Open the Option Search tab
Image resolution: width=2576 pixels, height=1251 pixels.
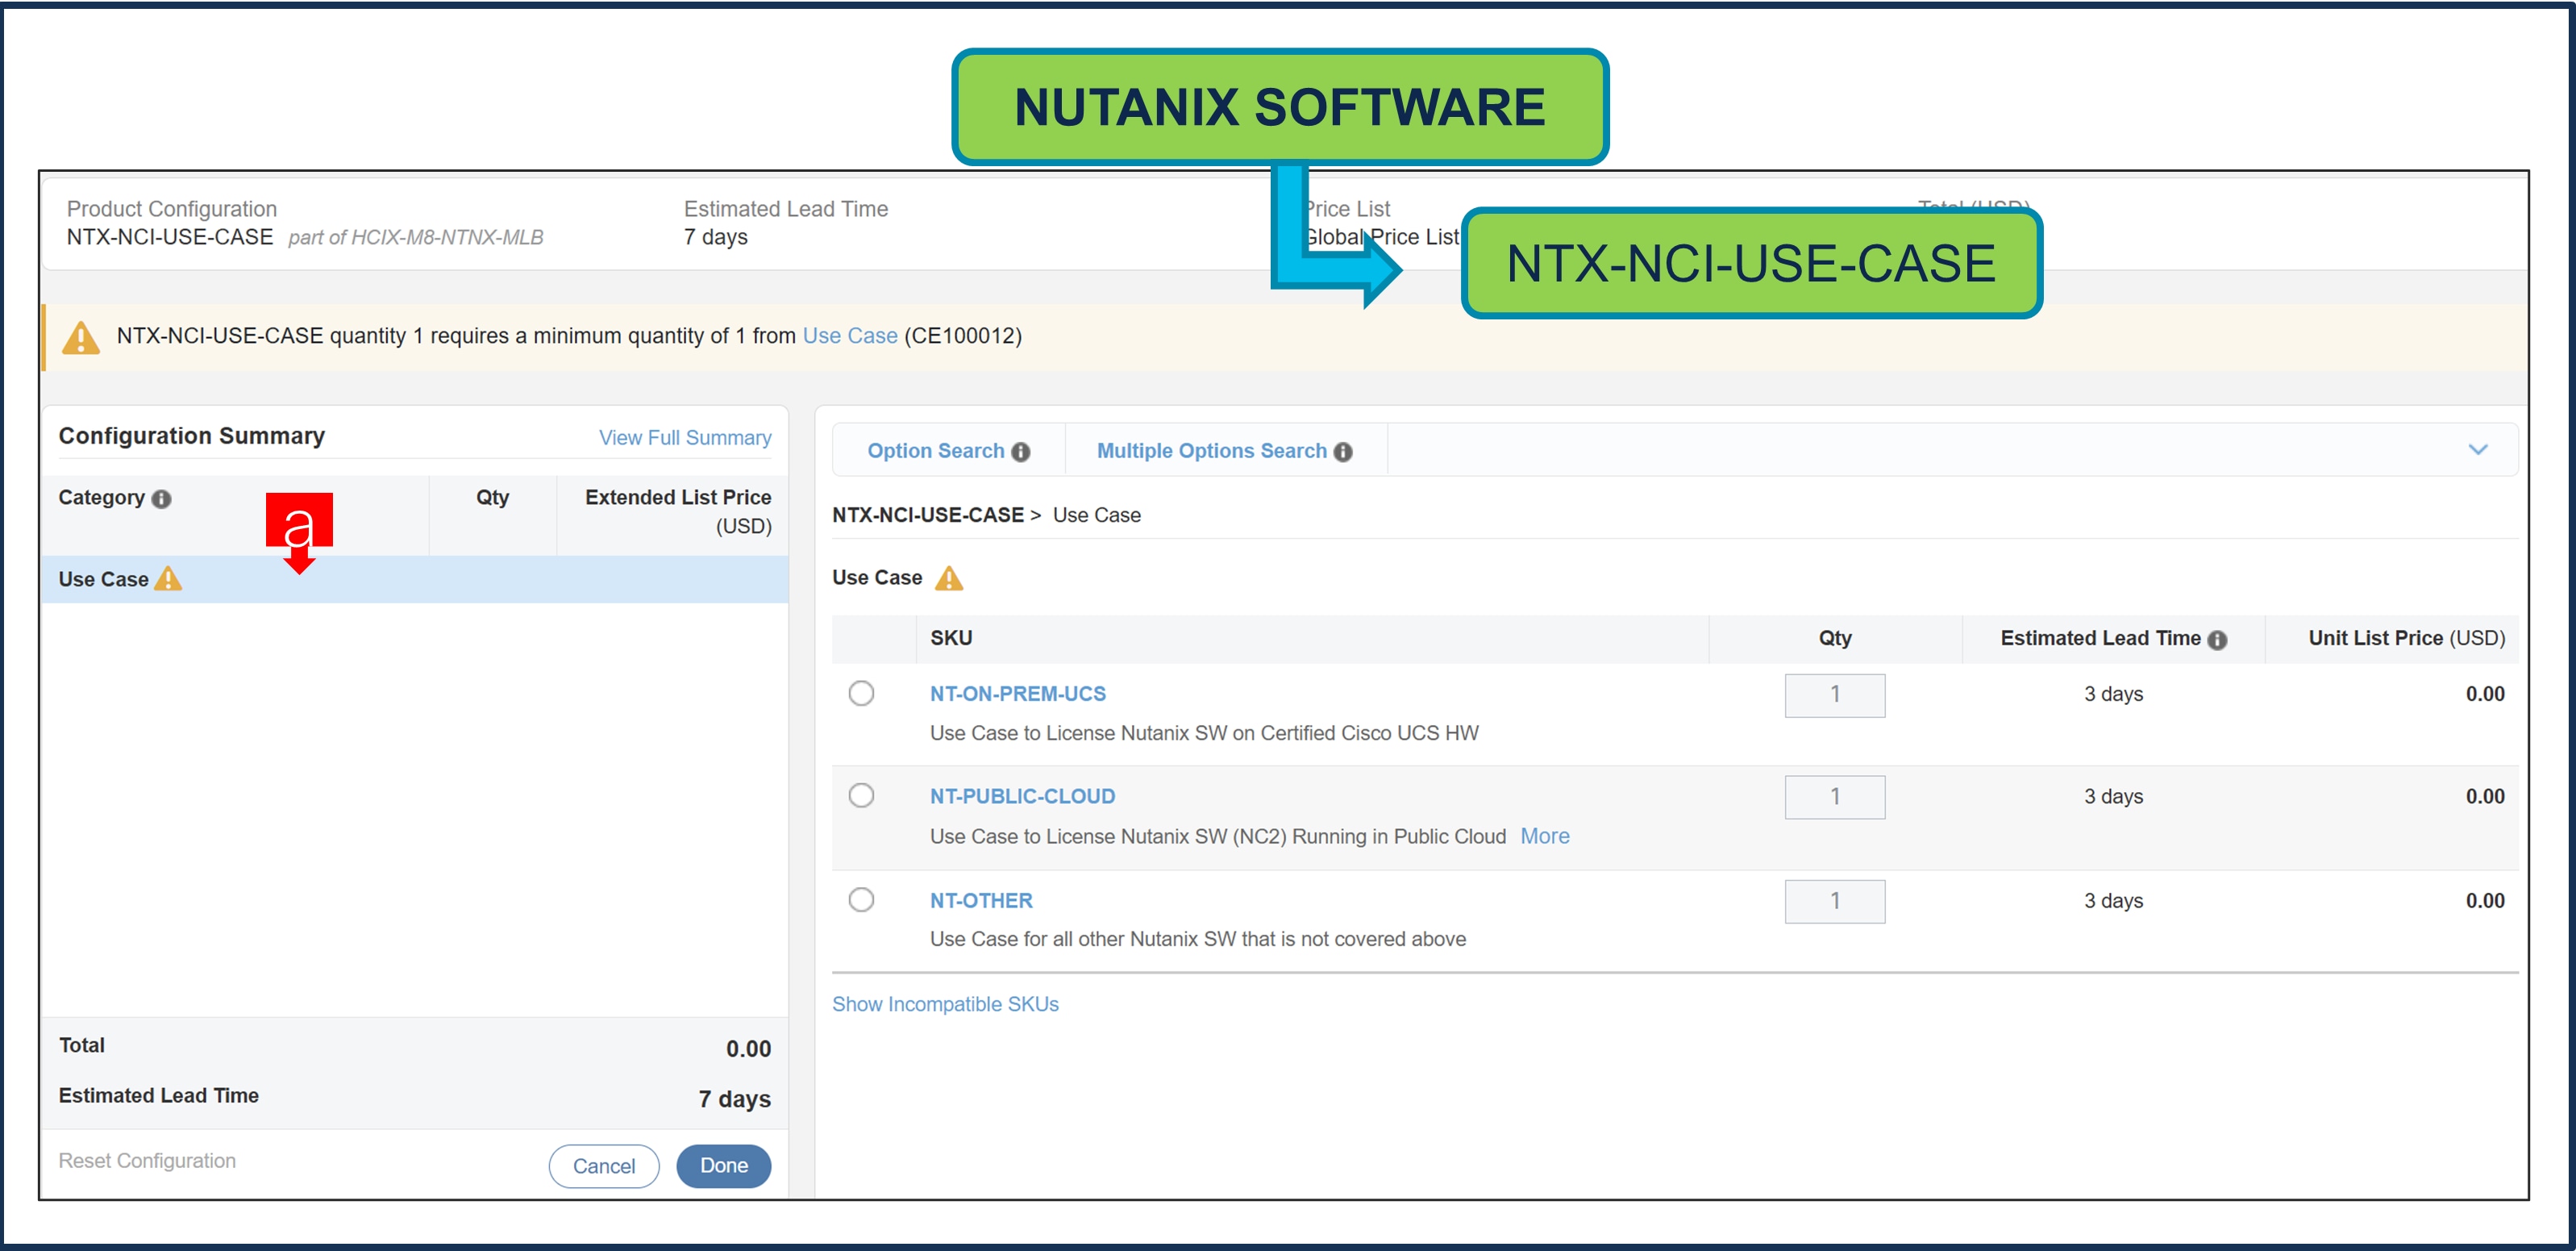click(948, 450)
